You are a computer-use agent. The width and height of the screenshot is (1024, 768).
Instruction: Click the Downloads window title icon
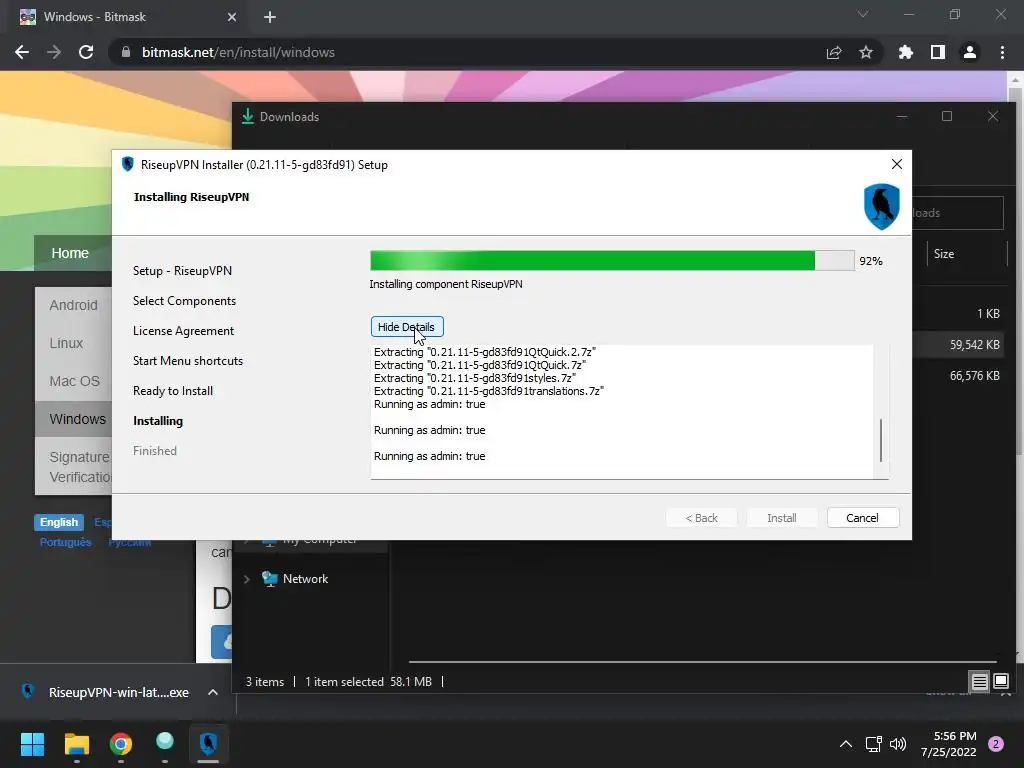coord(248,116)
